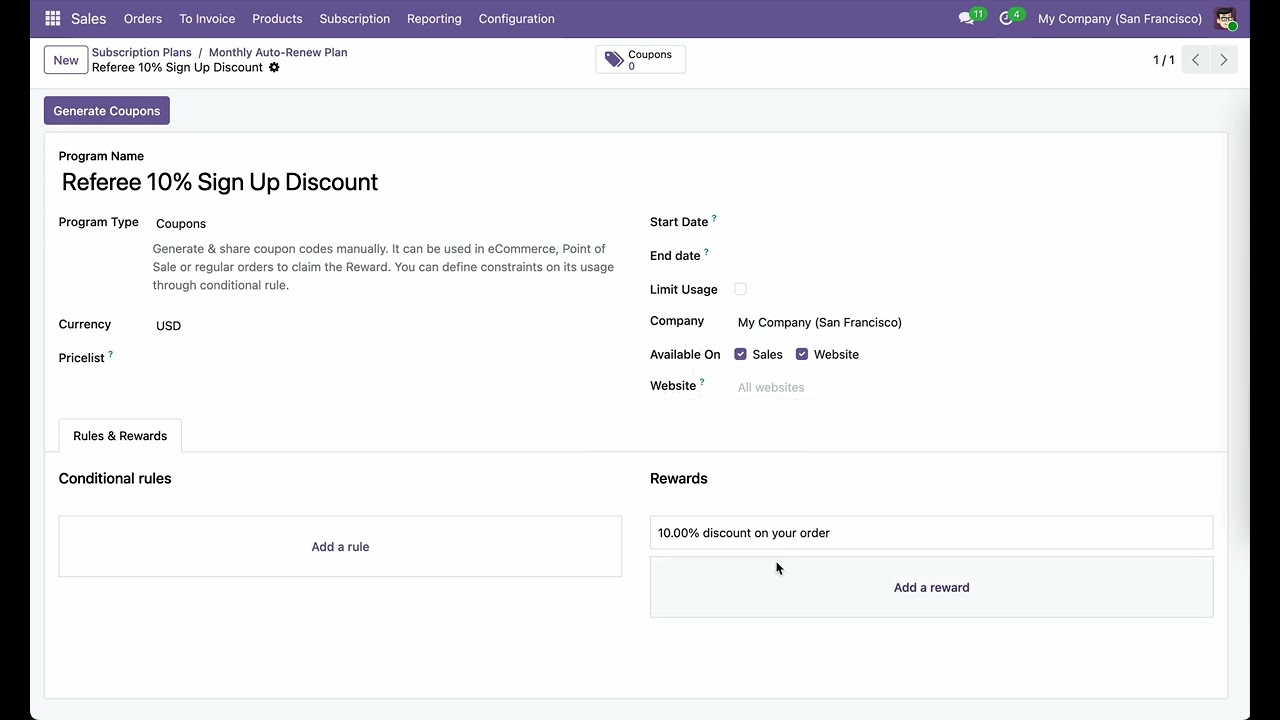The width and height of the screenshot is (1280, 720).
Task: Open the Pricelist field
Action: tap(386, 358)
